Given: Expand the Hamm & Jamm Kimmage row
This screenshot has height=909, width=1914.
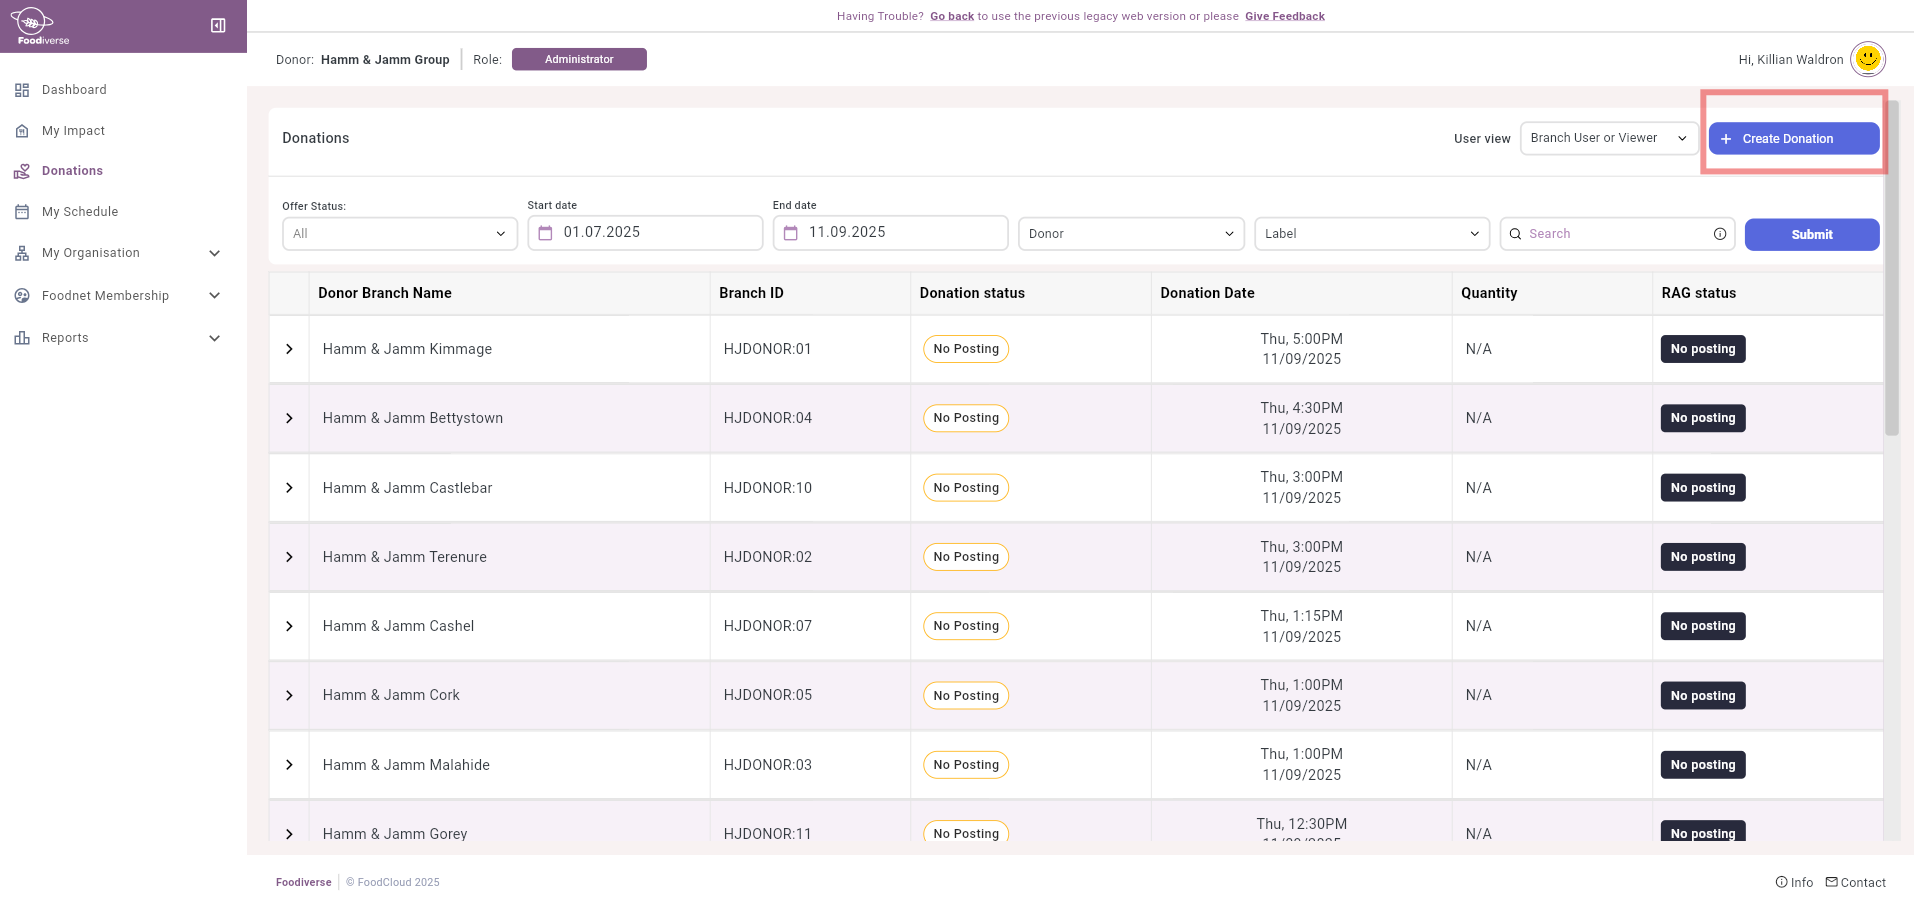Looking at the screenshot, I should 289,349.
